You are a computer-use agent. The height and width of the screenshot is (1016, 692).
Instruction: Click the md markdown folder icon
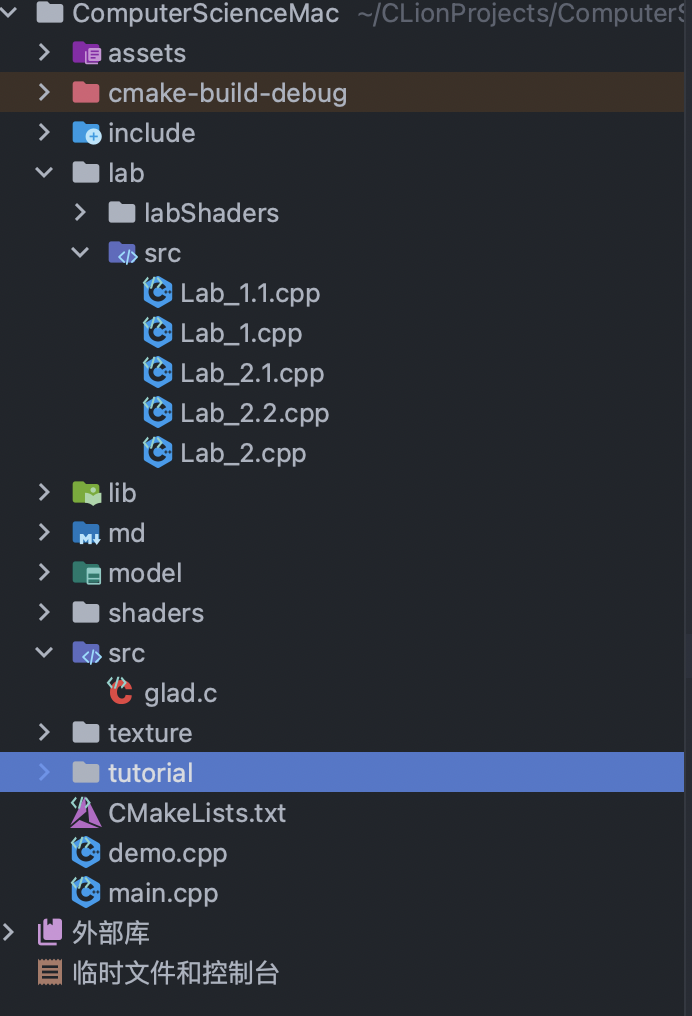point(86,533)
